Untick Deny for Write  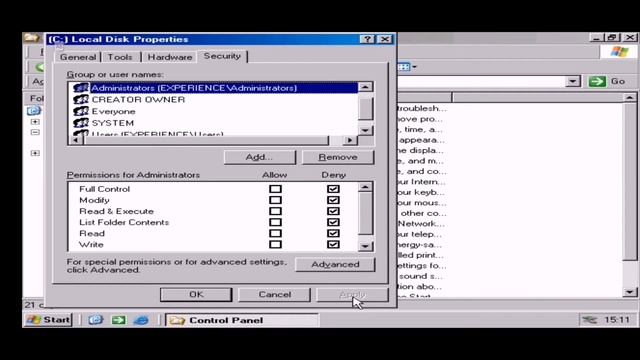point(333,244)
